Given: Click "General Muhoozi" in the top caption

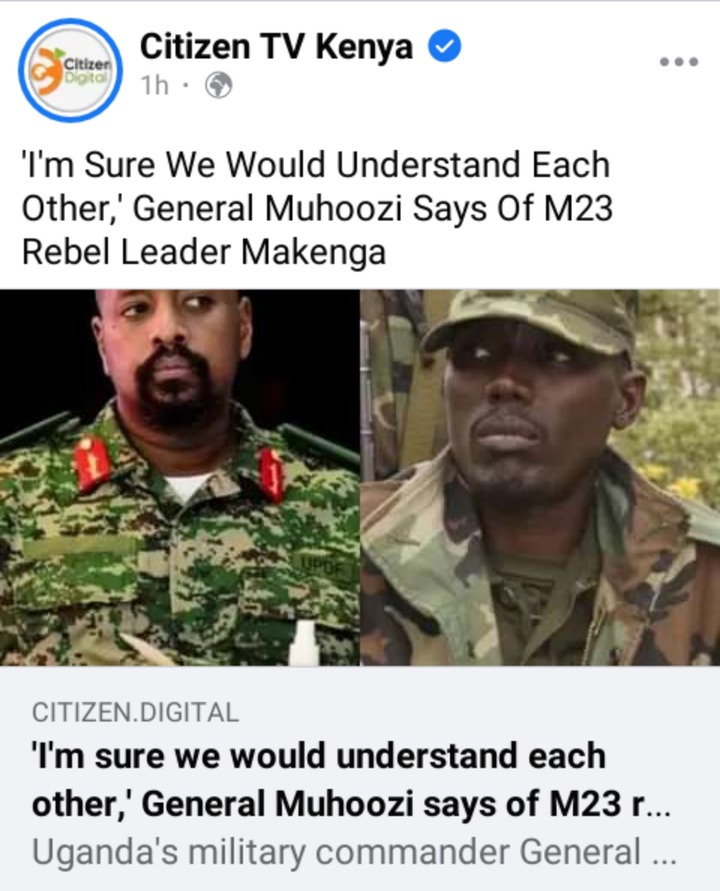Looking at the screenshot, I should (268, 208).
